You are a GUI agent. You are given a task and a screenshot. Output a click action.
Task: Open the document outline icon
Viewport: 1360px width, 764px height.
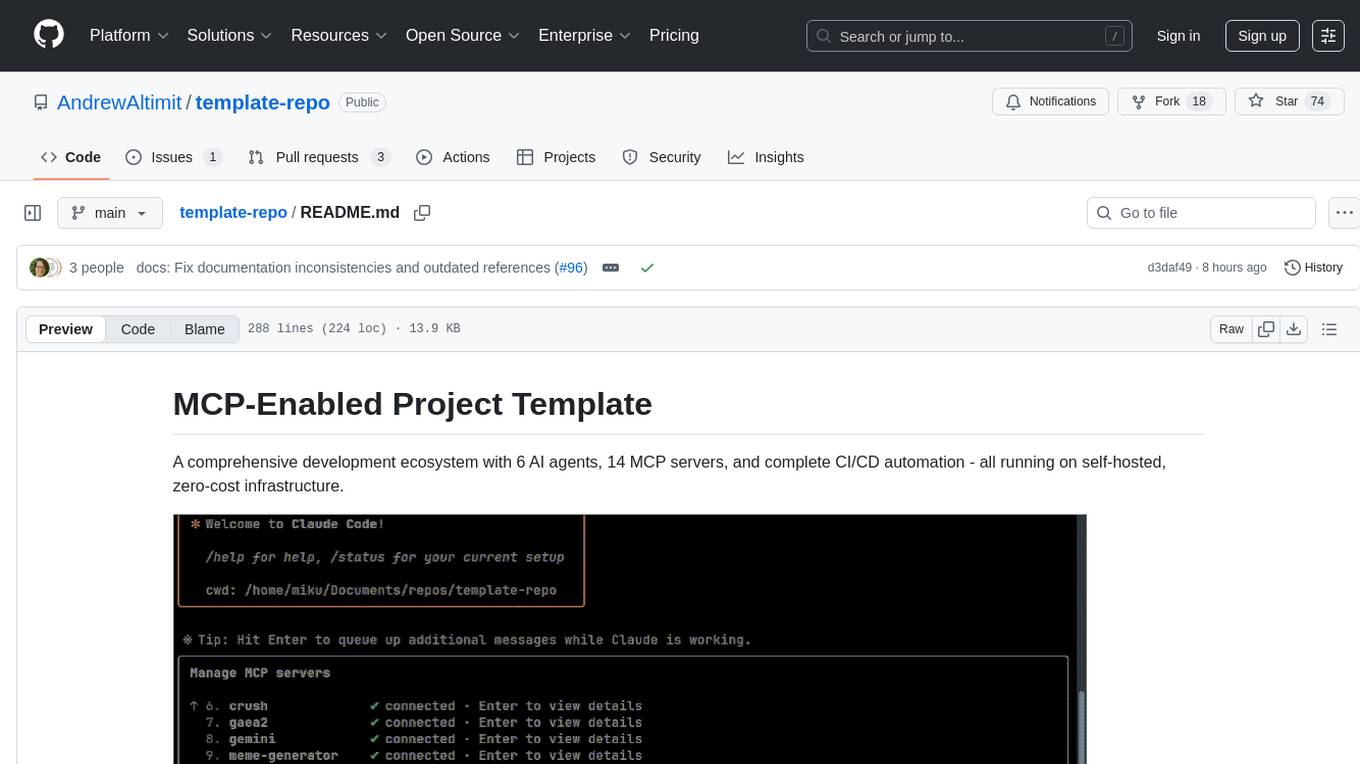click(x=1329, y=329)
